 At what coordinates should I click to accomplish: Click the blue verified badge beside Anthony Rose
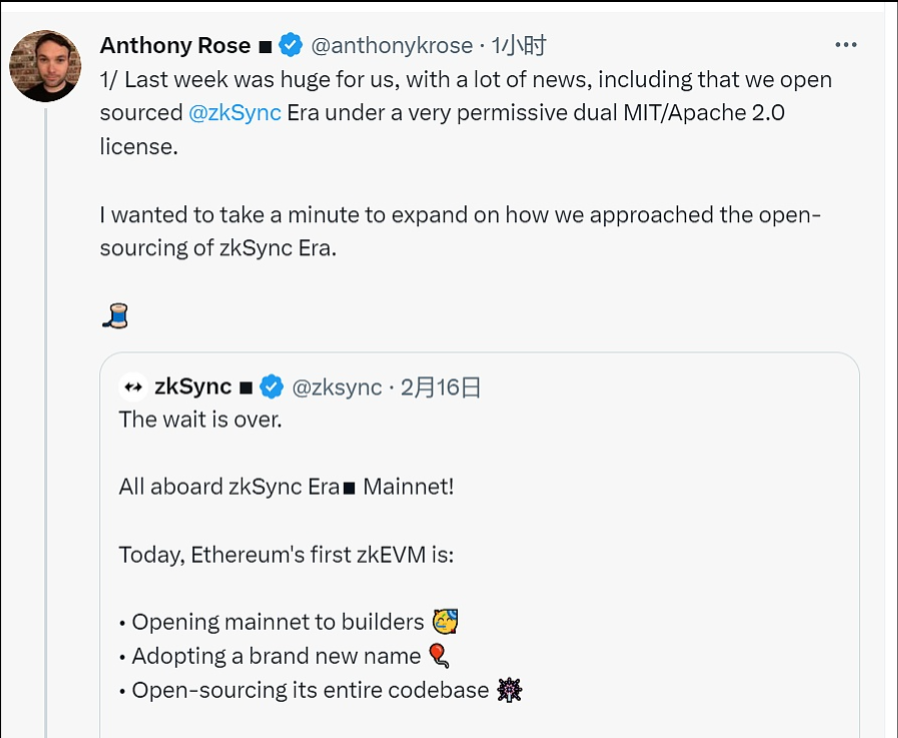pos(290,45)
